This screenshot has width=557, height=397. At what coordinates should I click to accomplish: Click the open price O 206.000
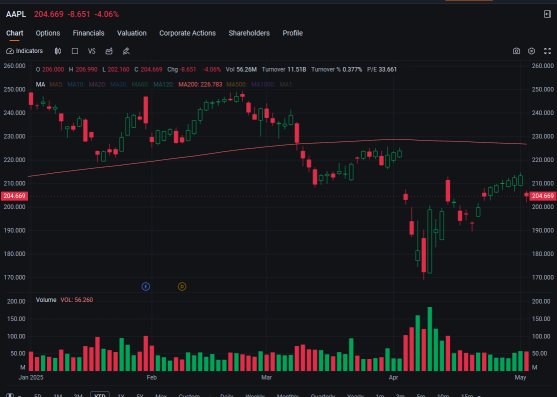pyautogui.click(x=50, y=70)
